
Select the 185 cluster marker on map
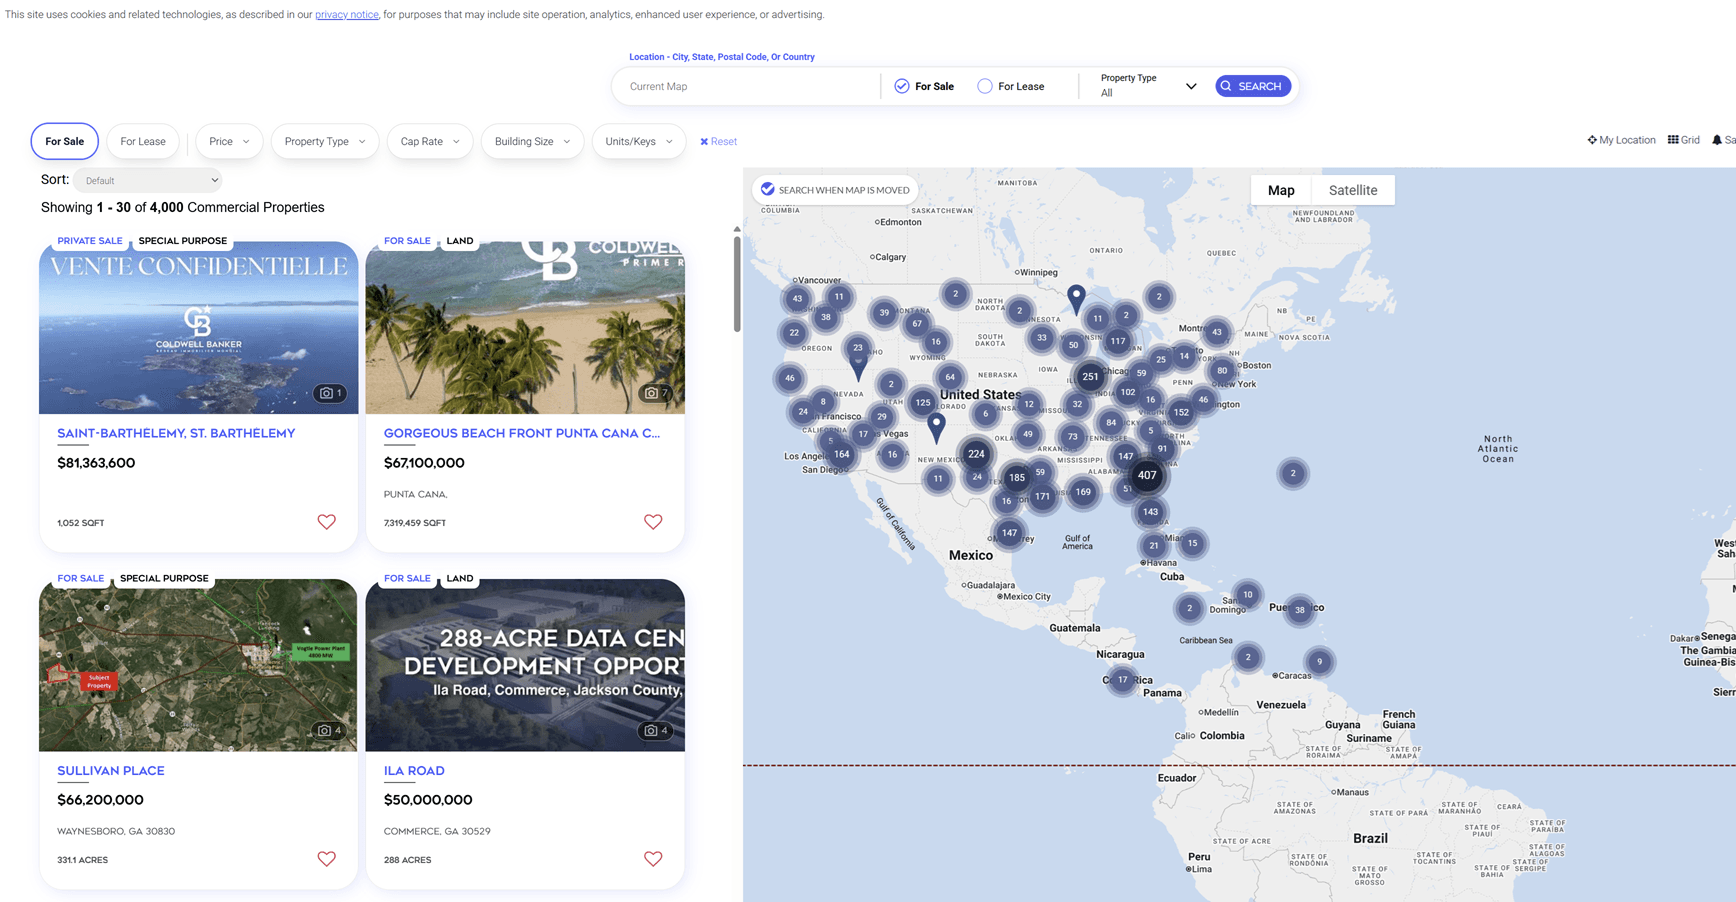[1016, 478]
